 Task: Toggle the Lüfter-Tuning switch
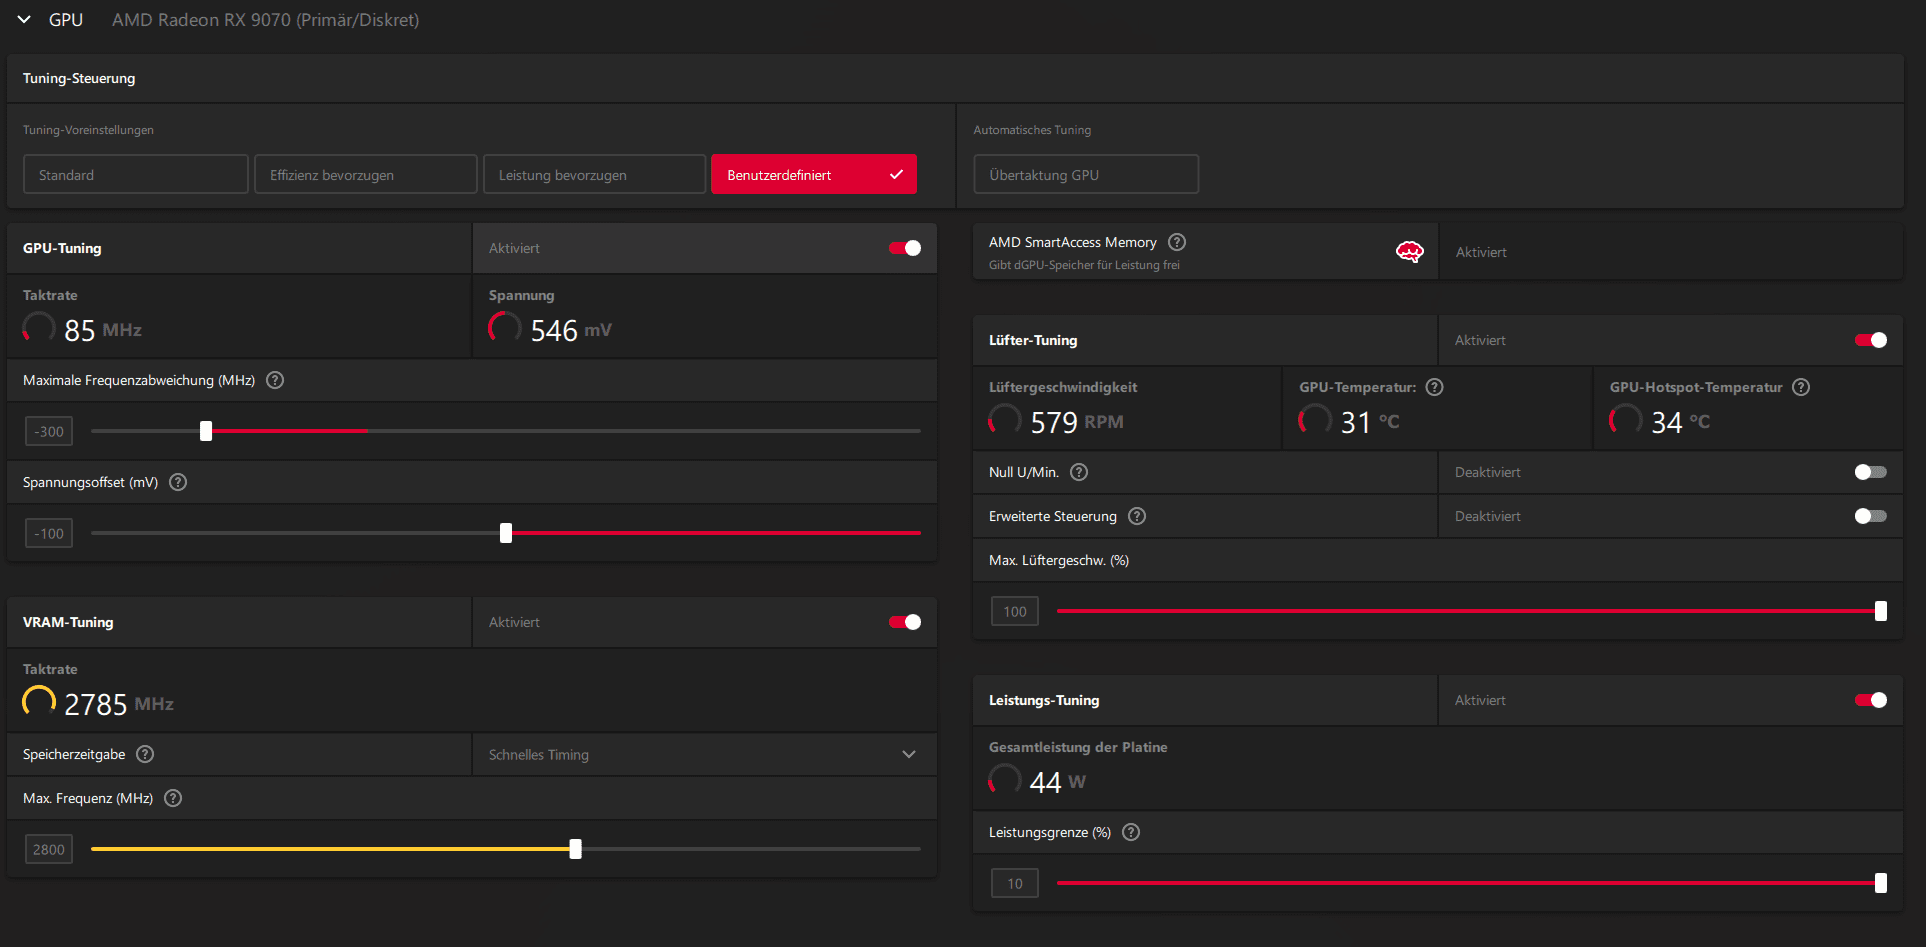pos(1871,340)
